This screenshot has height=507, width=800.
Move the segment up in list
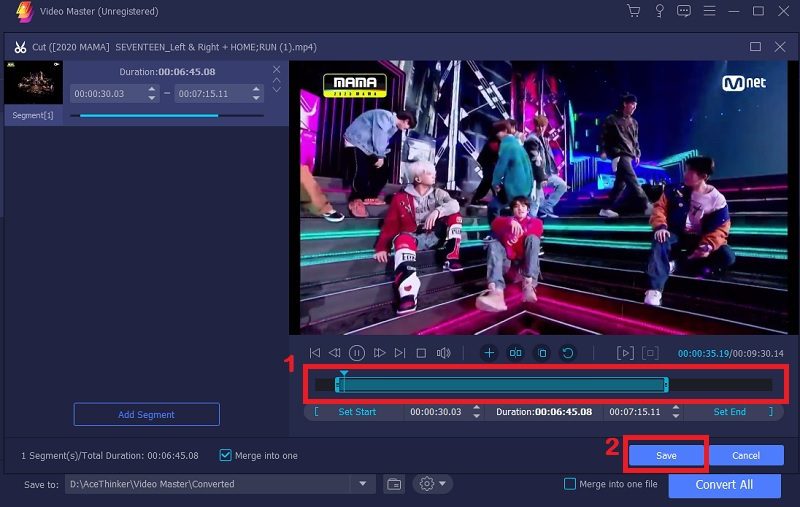click(276, 81)
